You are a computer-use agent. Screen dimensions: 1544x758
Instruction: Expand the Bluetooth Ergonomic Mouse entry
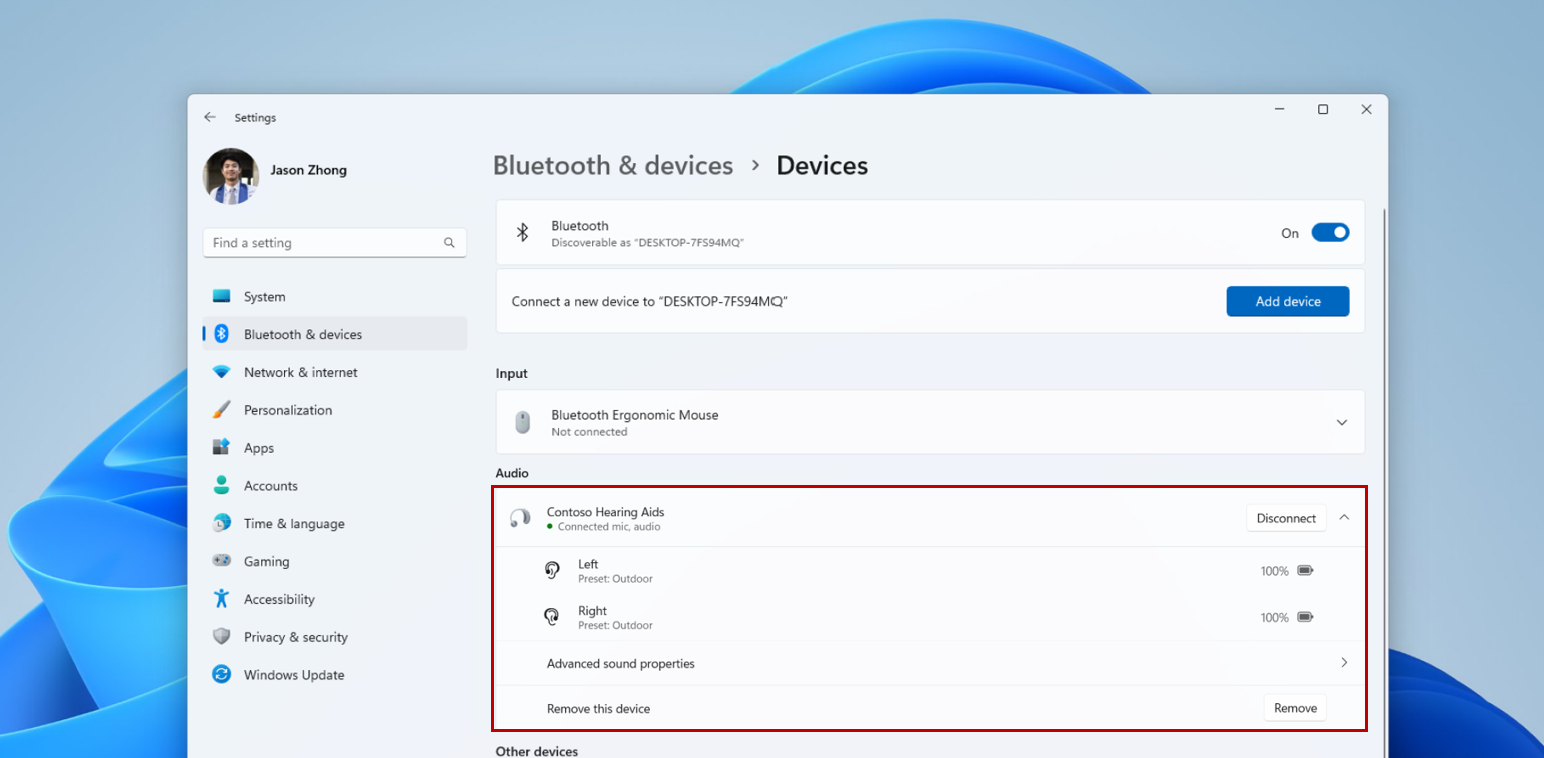[1342, 422]
